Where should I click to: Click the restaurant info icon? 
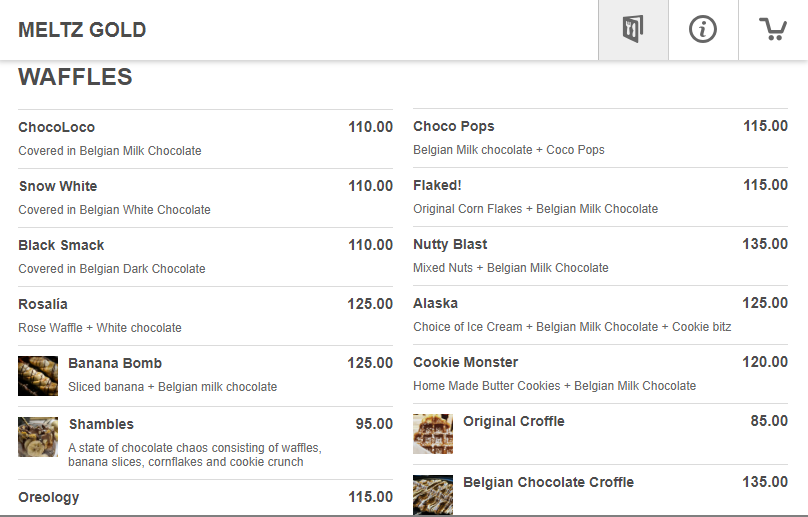pyautogui.click(x=703, y=30)
